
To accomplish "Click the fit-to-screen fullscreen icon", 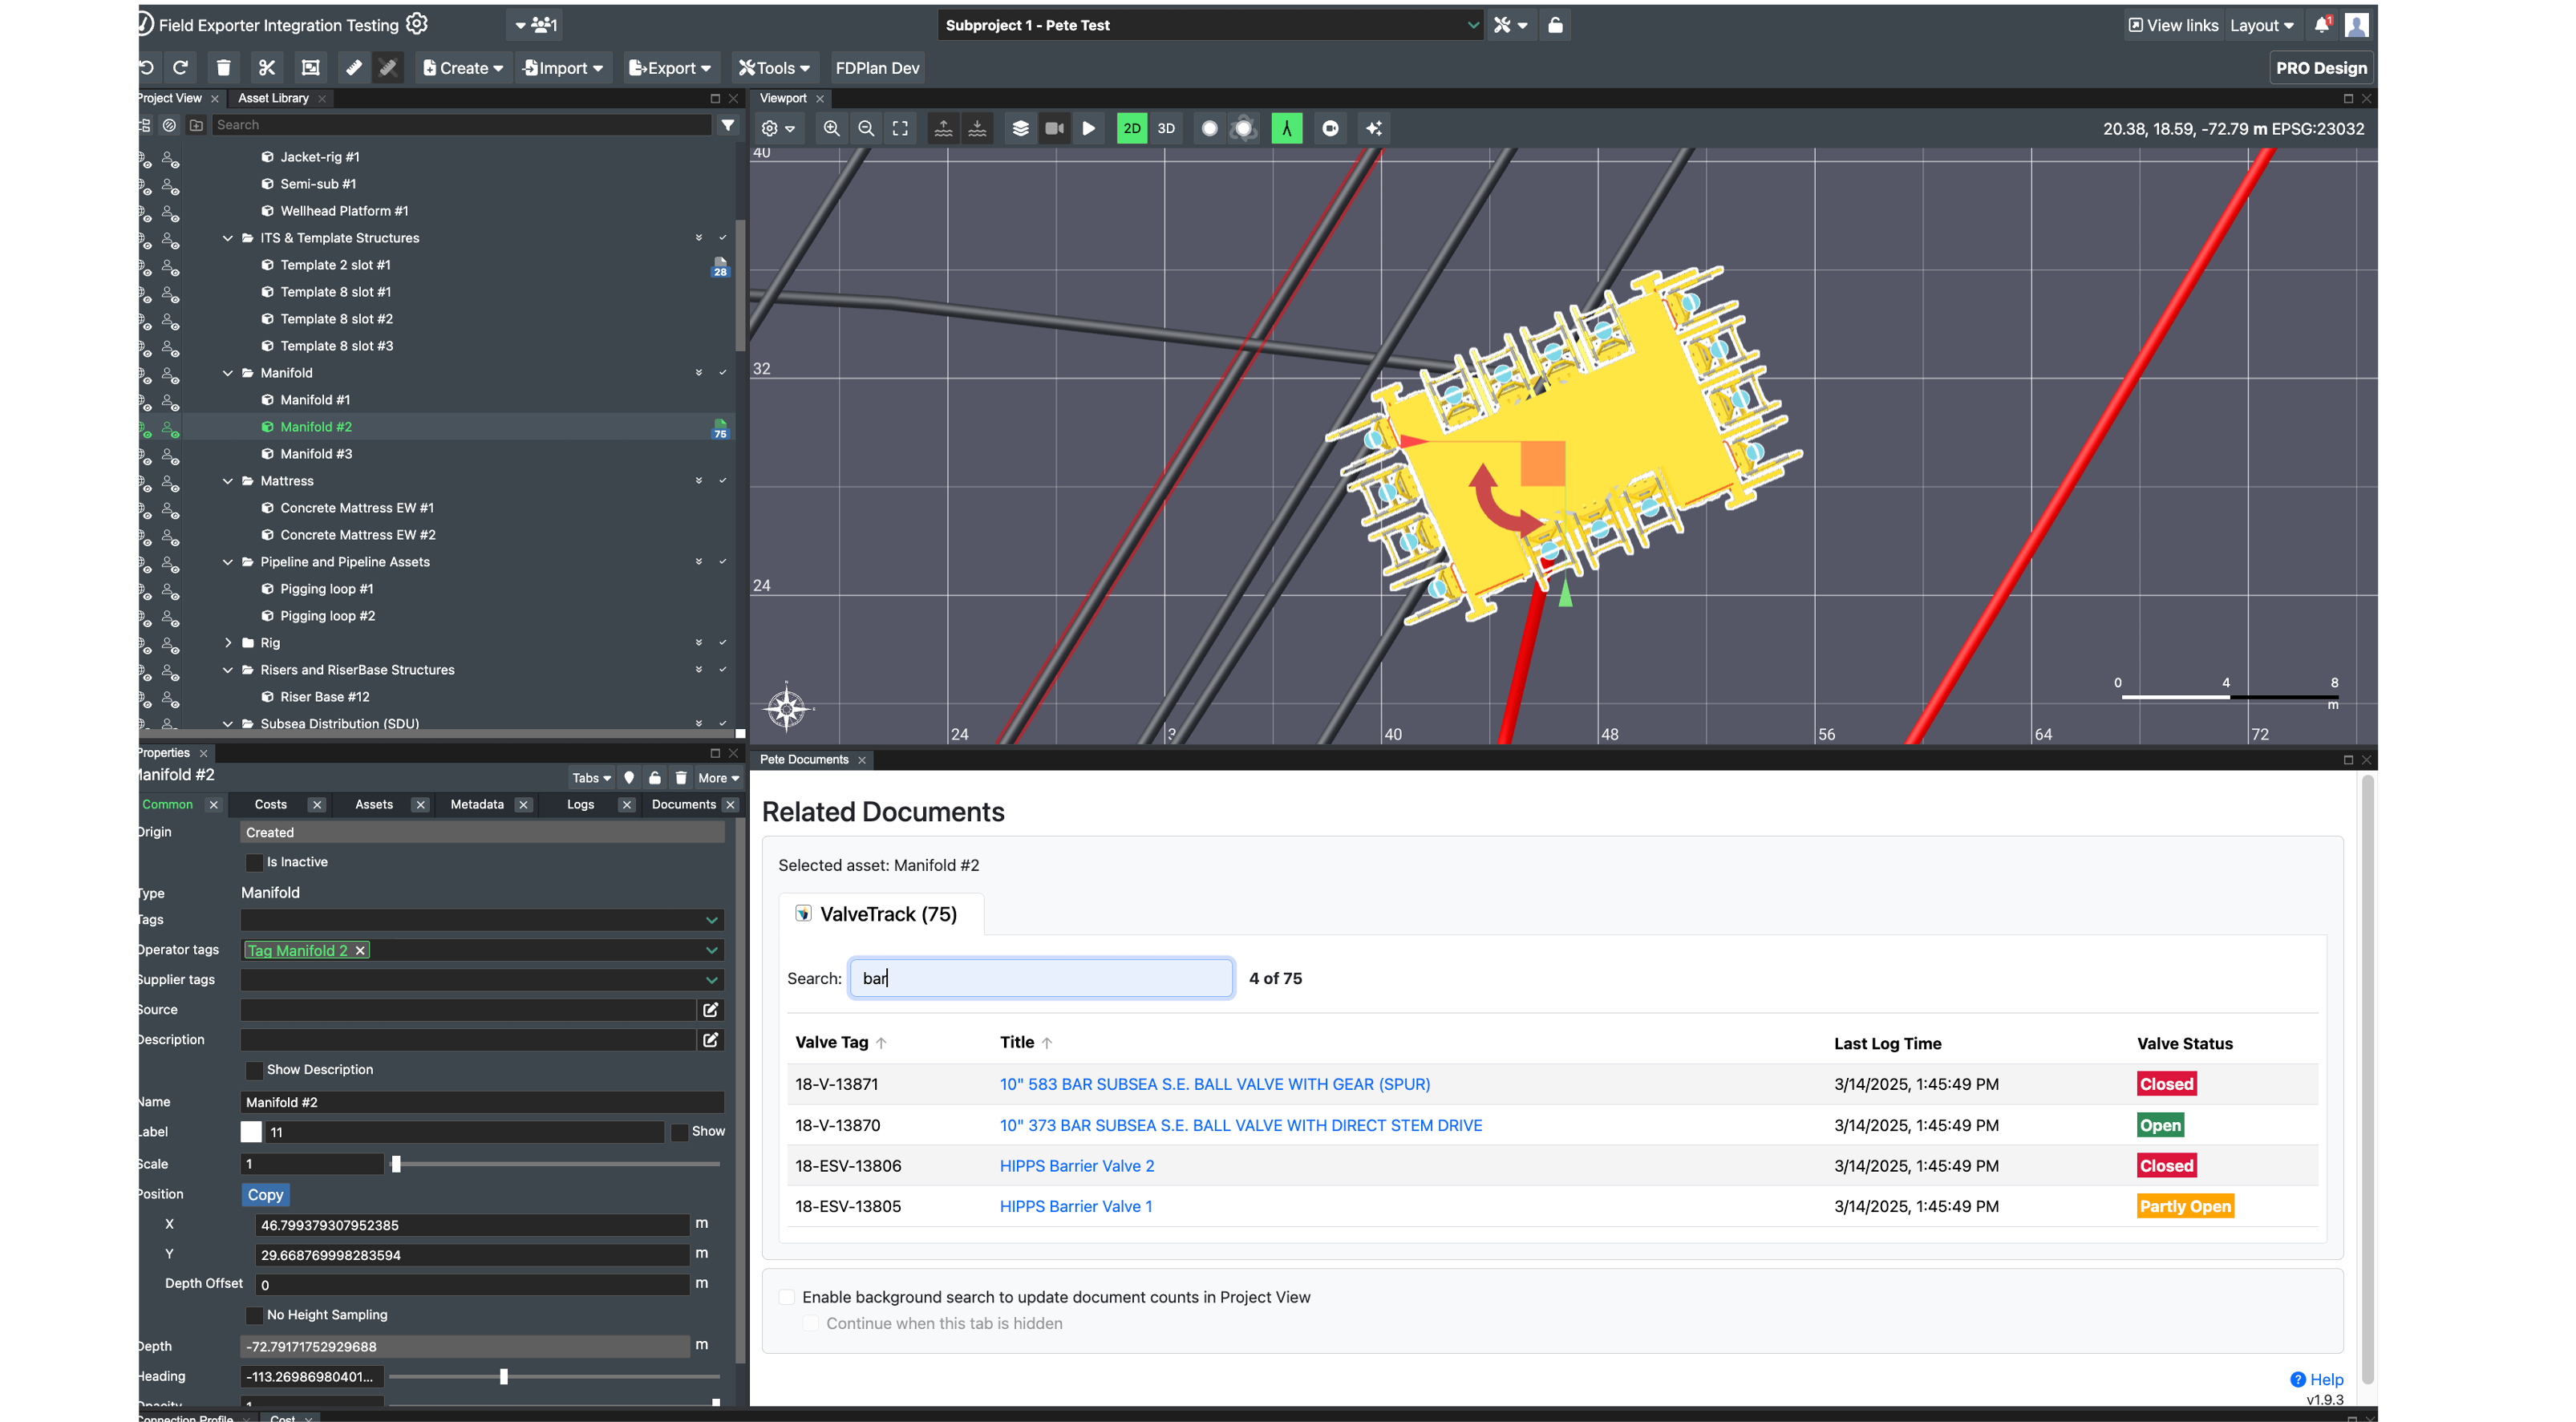I will [900, 128].
